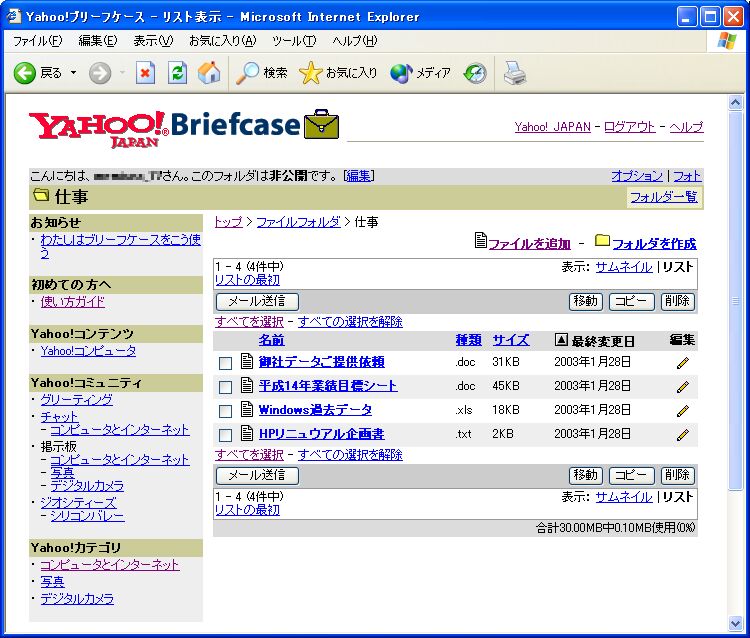Toggle sort order arrow by 最終変更日
Screen dimensions: 750x638
(561, 341)
